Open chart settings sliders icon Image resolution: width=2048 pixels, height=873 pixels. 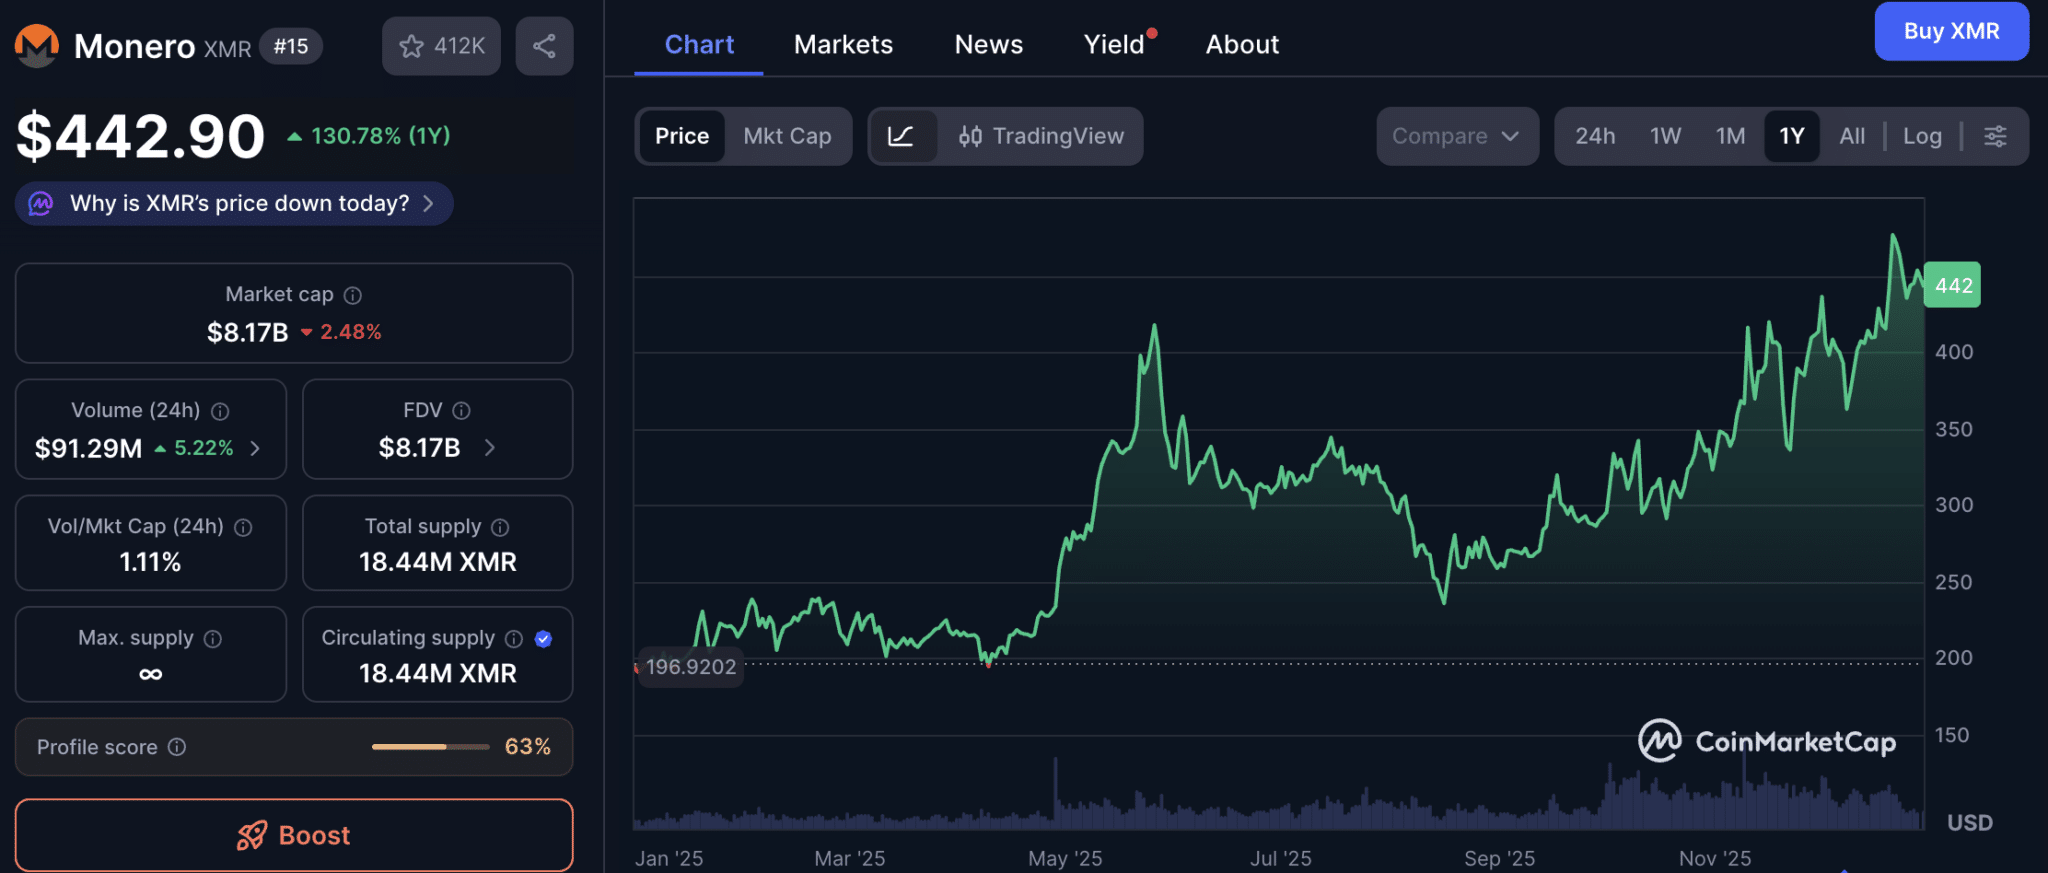point(1995,136)
